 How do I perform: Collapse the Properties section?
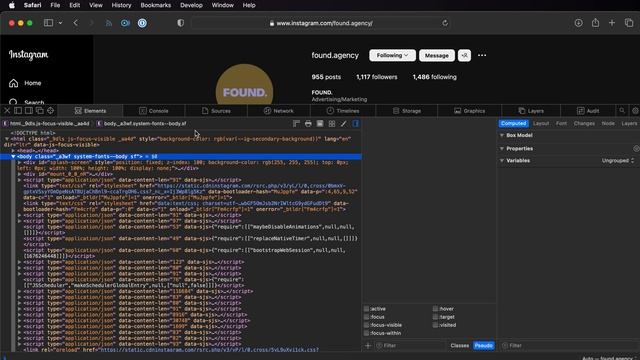502,149
